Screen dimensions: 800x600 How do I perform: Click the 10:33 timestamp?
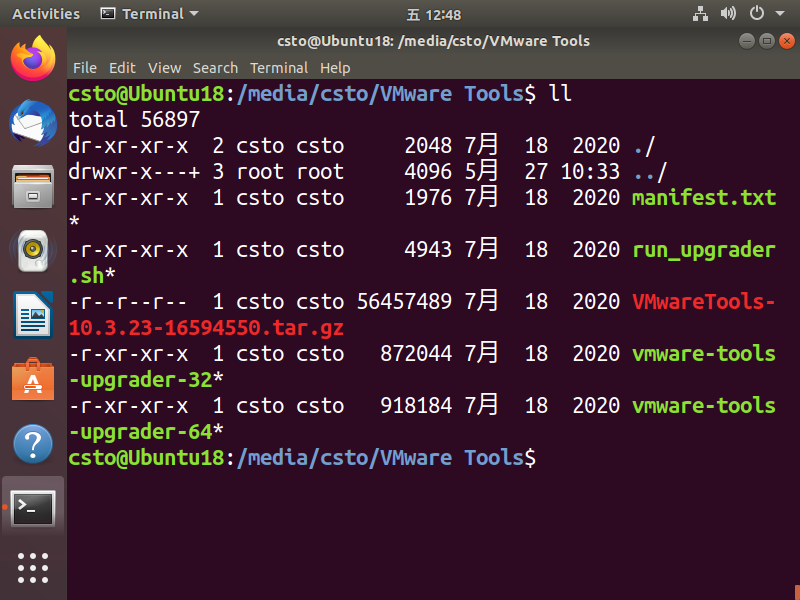click(x=590, y=172)
